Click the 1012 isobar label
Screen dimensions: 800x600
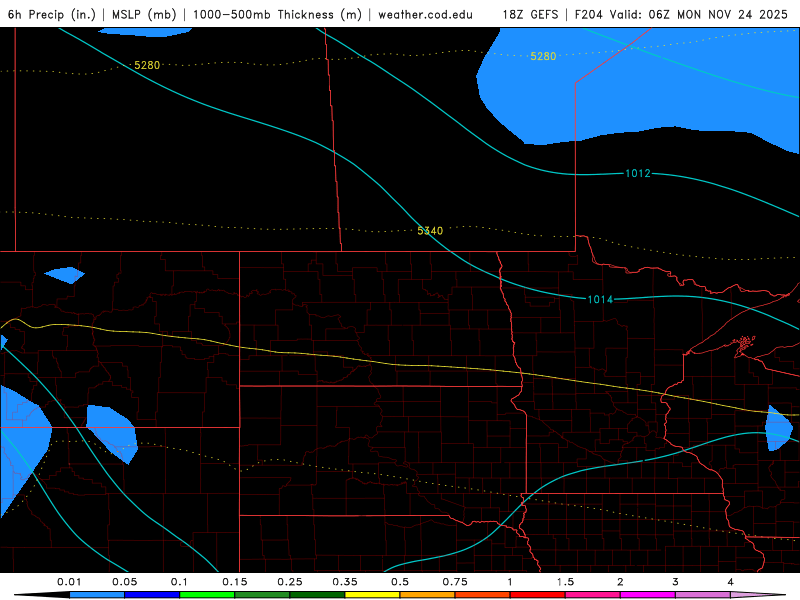click(x=638, y=173)
